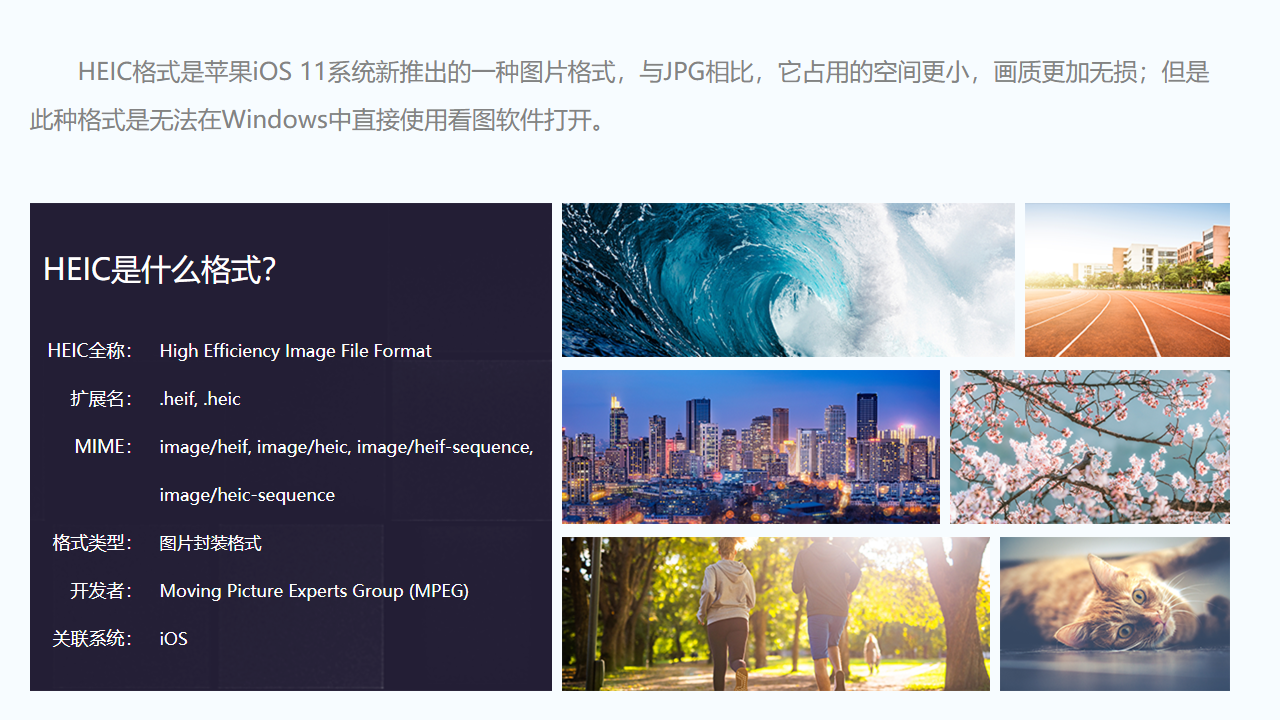The height and width of the screenshot is (720, 1280).
Task: Select the school running track photo
Action: tap(1127, 280)
